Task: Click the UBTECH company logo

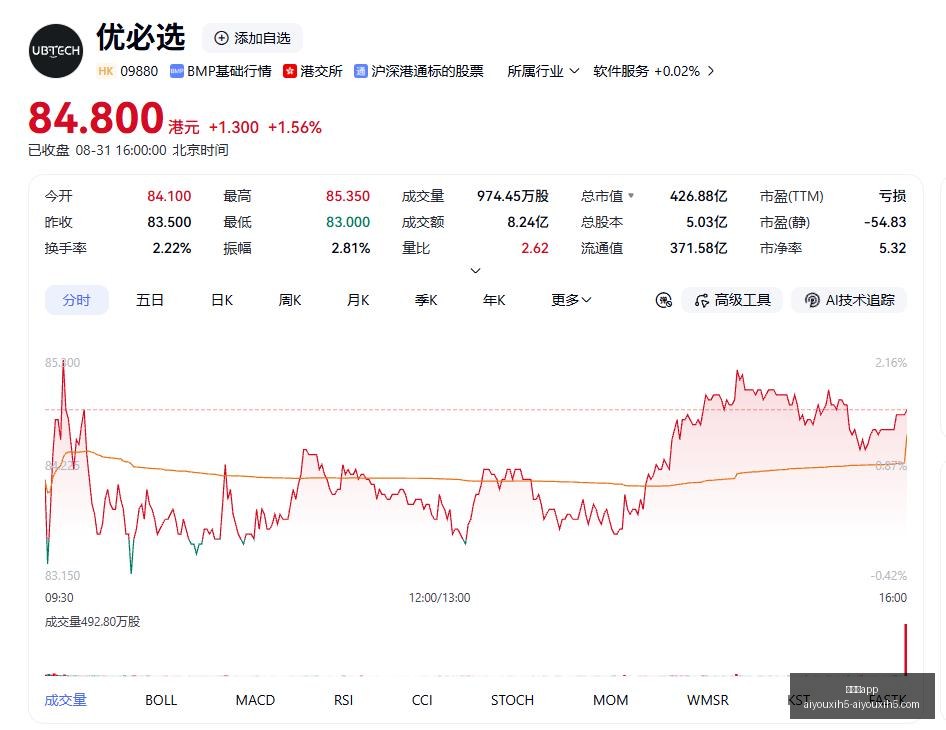Action: click(56, 51)
